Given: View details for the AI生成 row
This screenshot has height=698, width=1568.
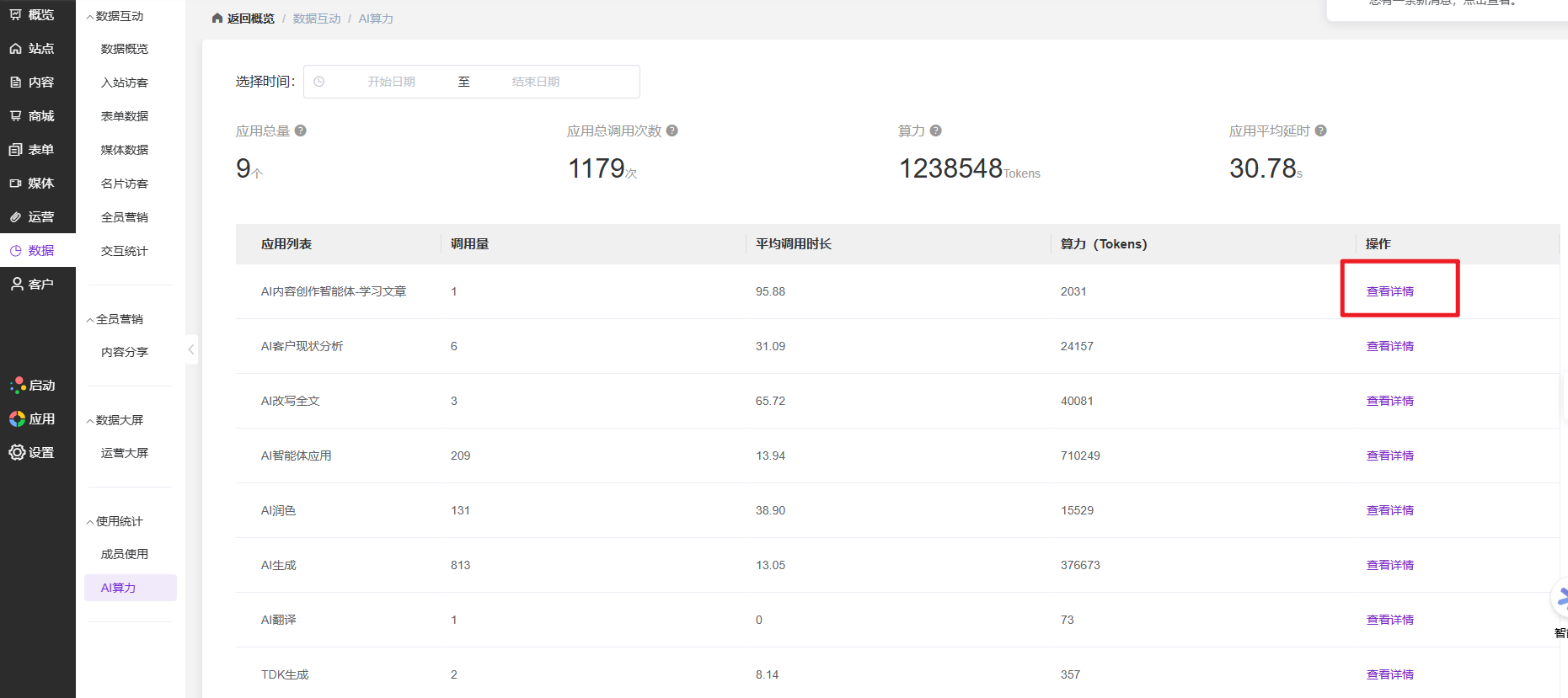Looking at the screenshot, I should (1389, 565).
